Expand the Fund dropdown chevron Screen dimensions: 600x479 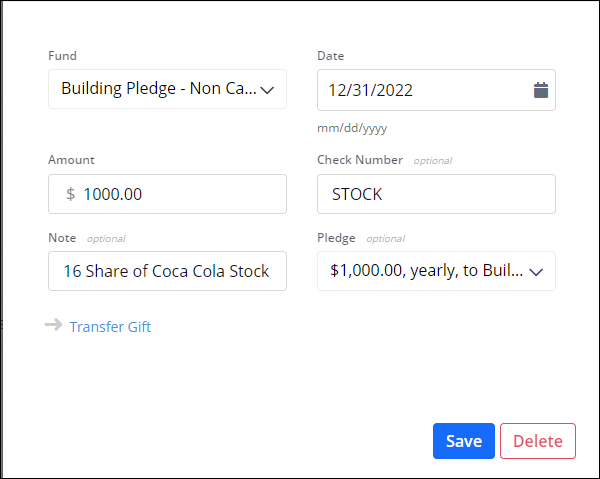tap(267, 89)
